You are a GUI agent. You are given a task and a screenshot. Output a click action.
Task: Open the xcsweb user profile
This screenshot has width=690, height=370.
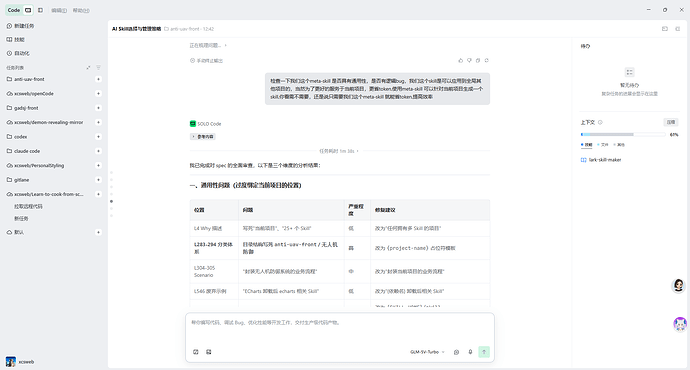click(x=20, y=362)
